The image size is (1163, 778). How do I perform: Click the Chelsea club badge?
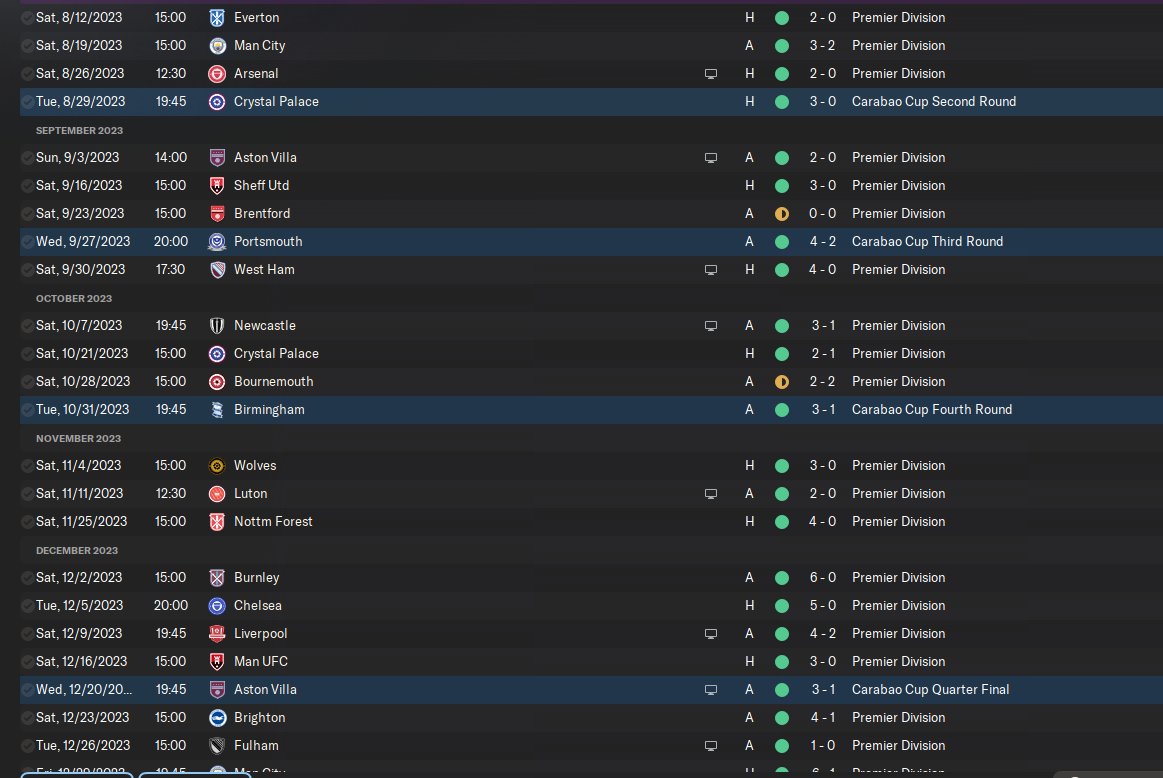tap(217, 606)
